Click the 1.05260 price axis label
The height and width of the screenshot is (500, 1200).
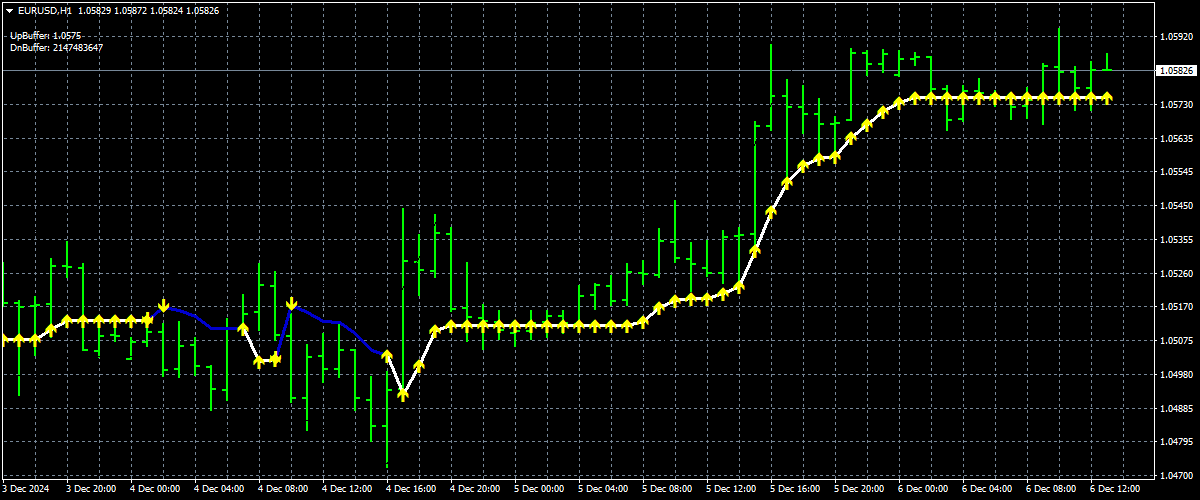pyautogui.click(x=1175, y=273)
